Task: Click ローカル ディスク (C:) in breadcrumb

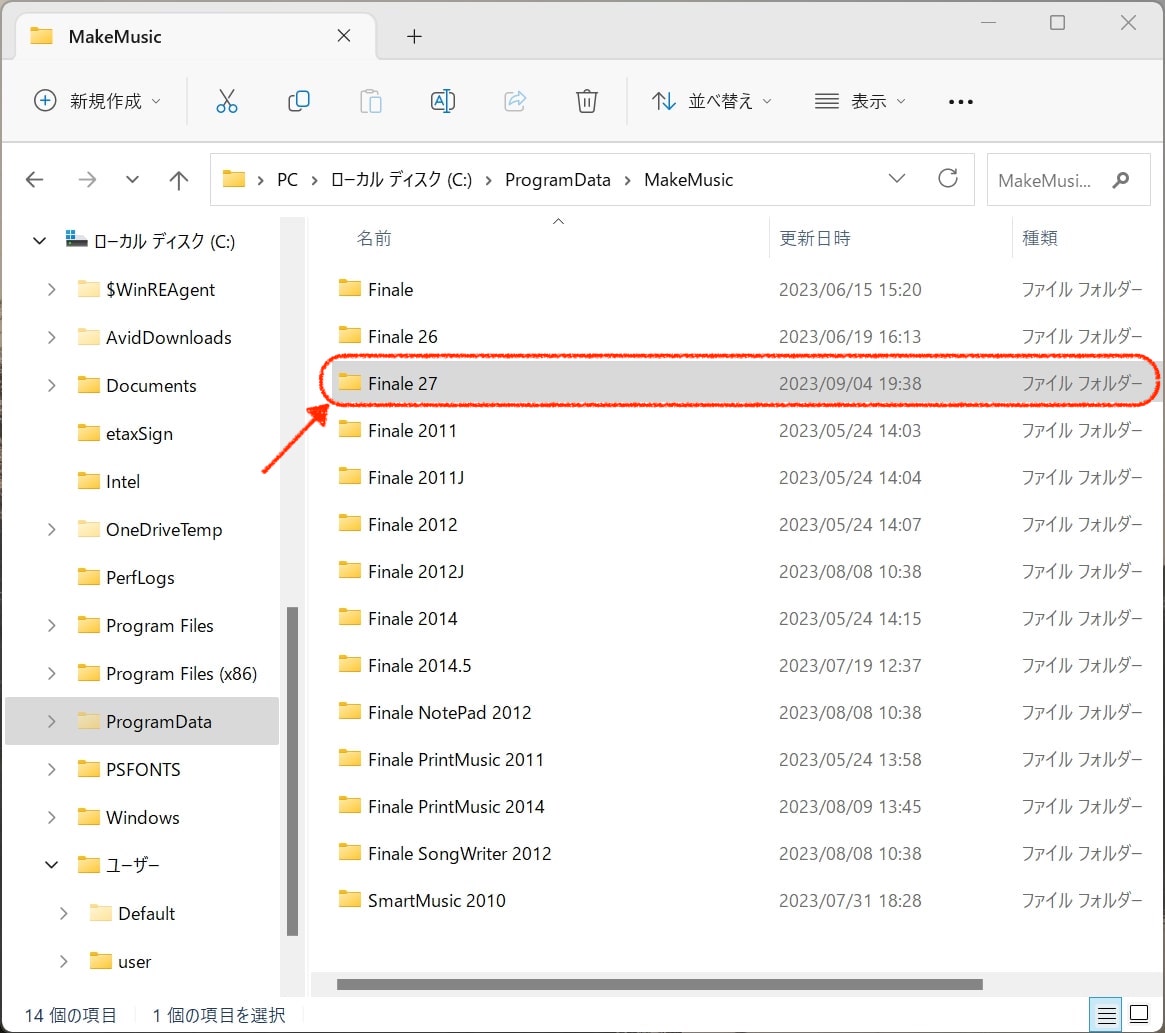Action: click(401, 180)
